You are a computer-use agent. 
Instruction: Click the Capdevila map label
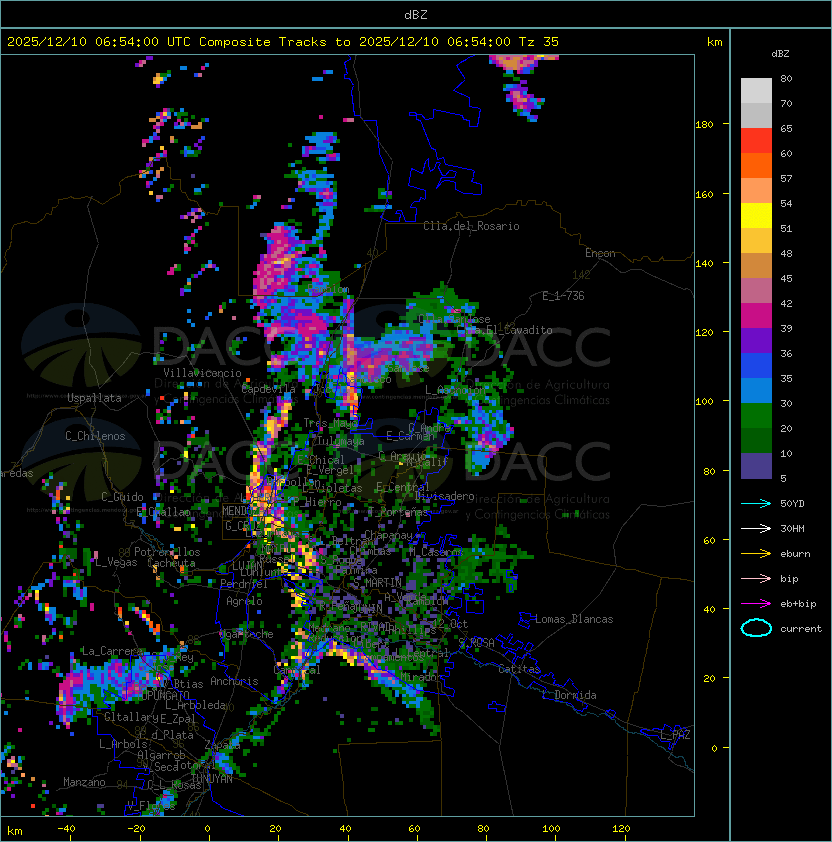click(x=268, y=389)
